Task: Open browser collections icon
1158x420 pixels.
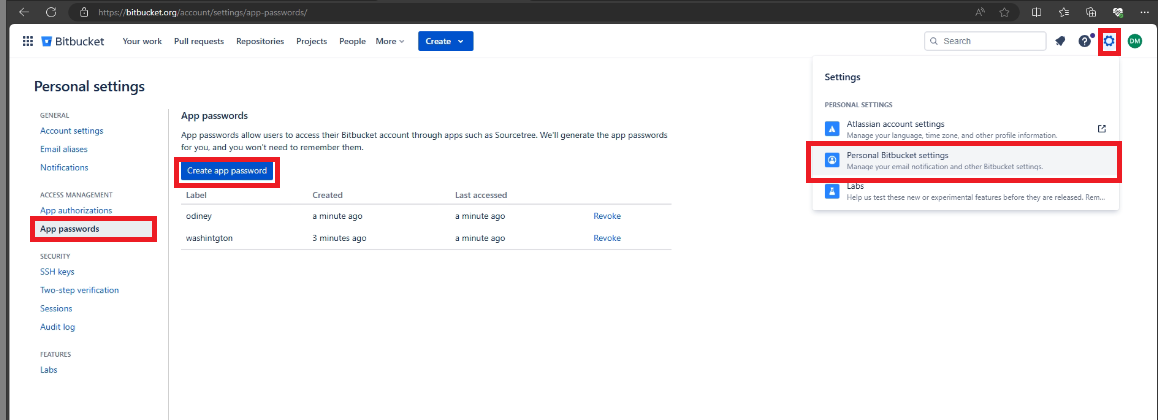Action: 1091,12
